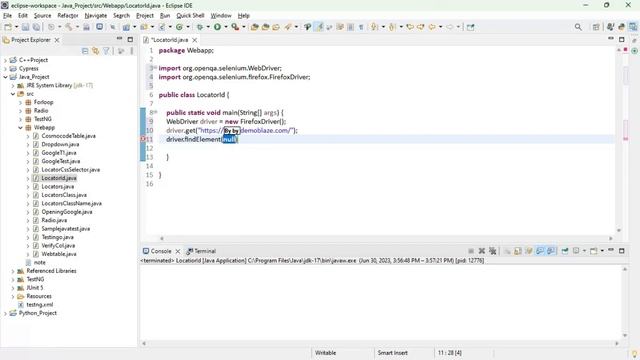This screenshot has height=360, width=640.
Task: Click the Console horizontal scrollbar
Action: 380,344
